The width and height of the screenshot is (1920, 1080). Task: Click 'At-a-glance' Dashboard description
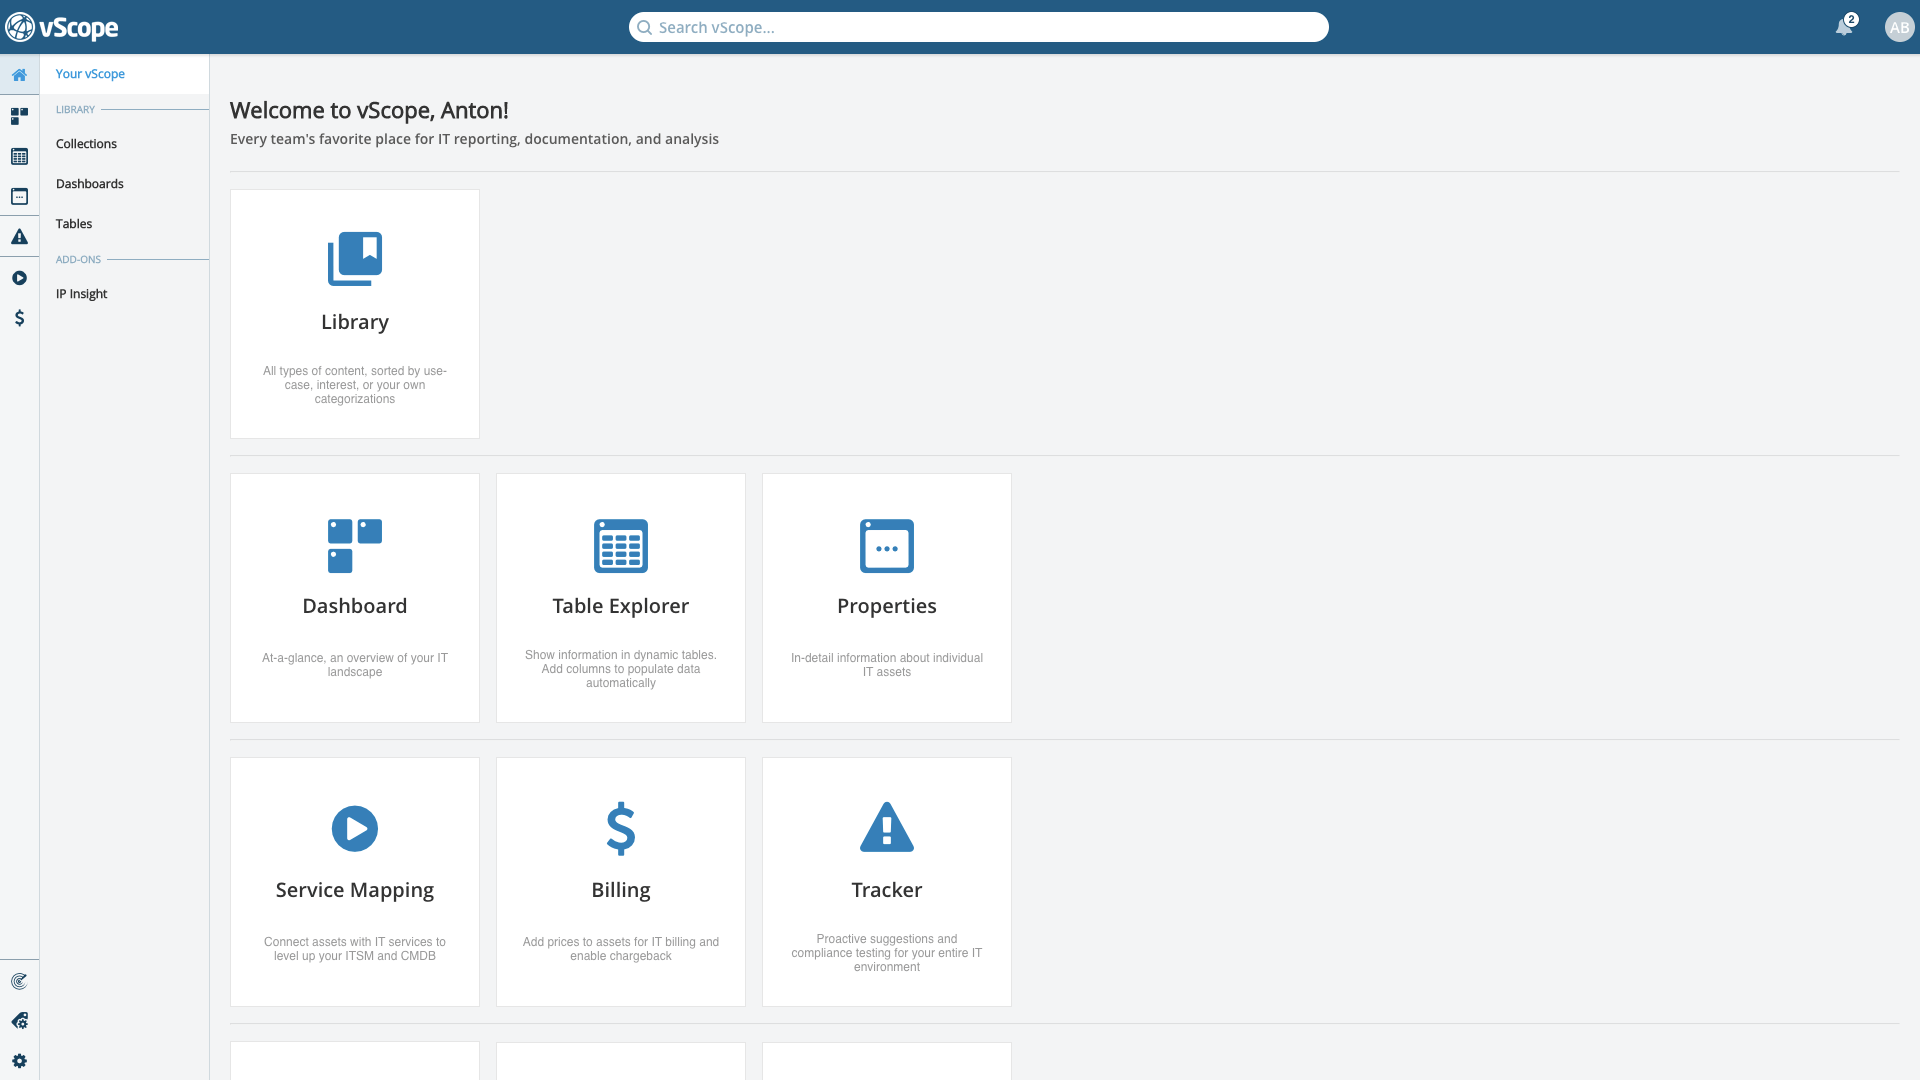pyautogui.click(x=355, y=665)
